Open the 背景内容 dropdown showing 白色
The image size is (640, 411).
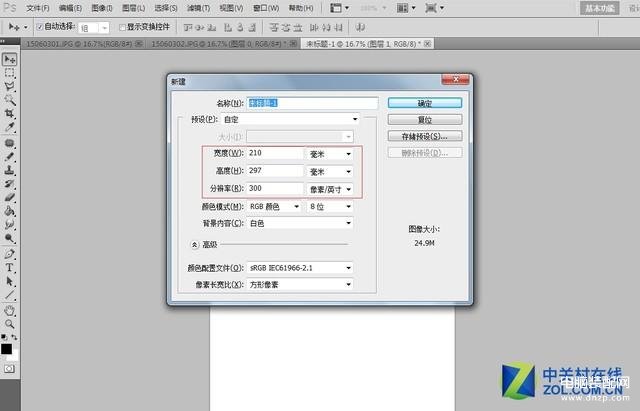300,223
